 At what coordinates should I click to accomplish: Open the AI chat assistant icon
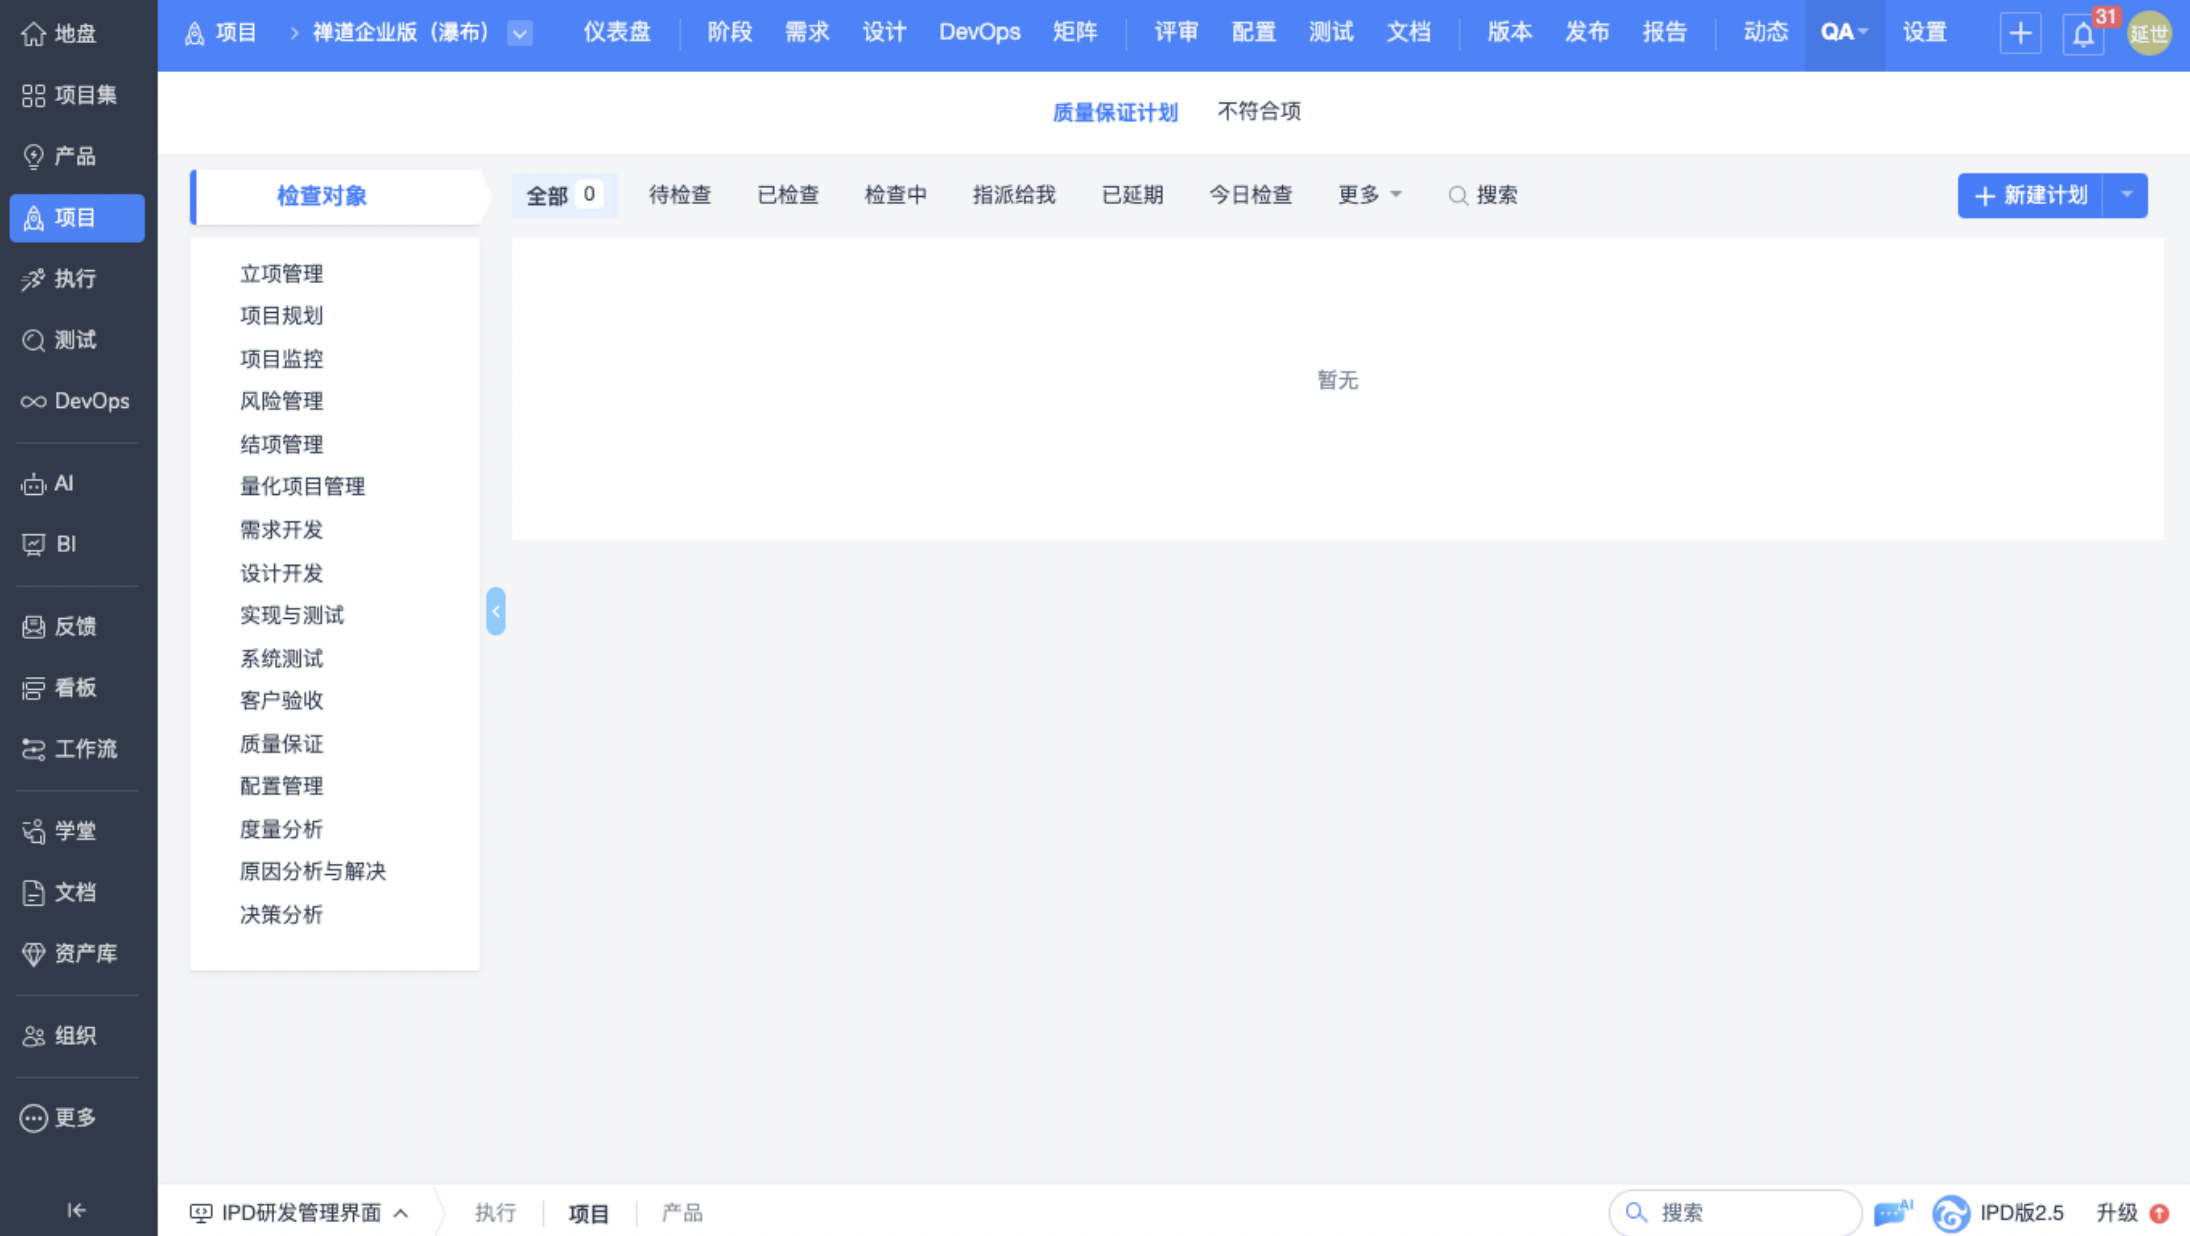point(1891,1212)
